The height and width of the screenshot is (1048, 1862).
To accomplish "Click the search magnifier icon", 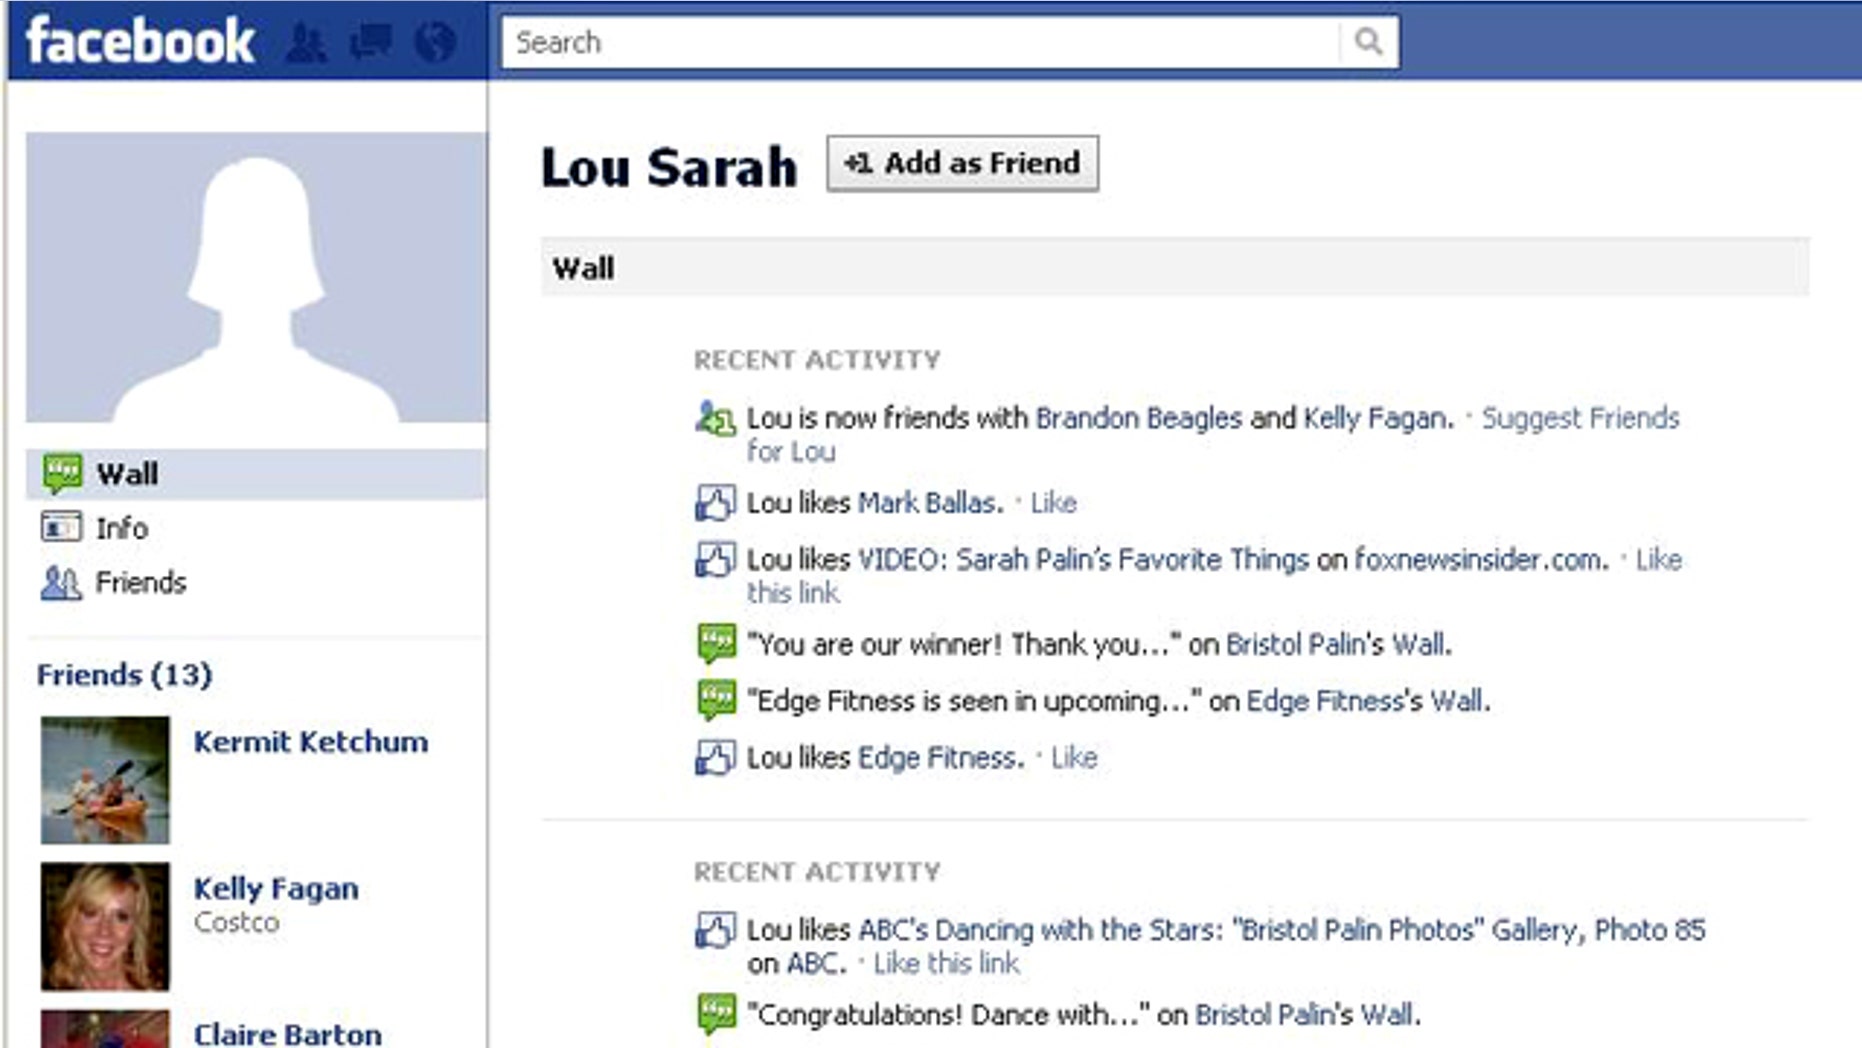I will [x=1368, y=42].
